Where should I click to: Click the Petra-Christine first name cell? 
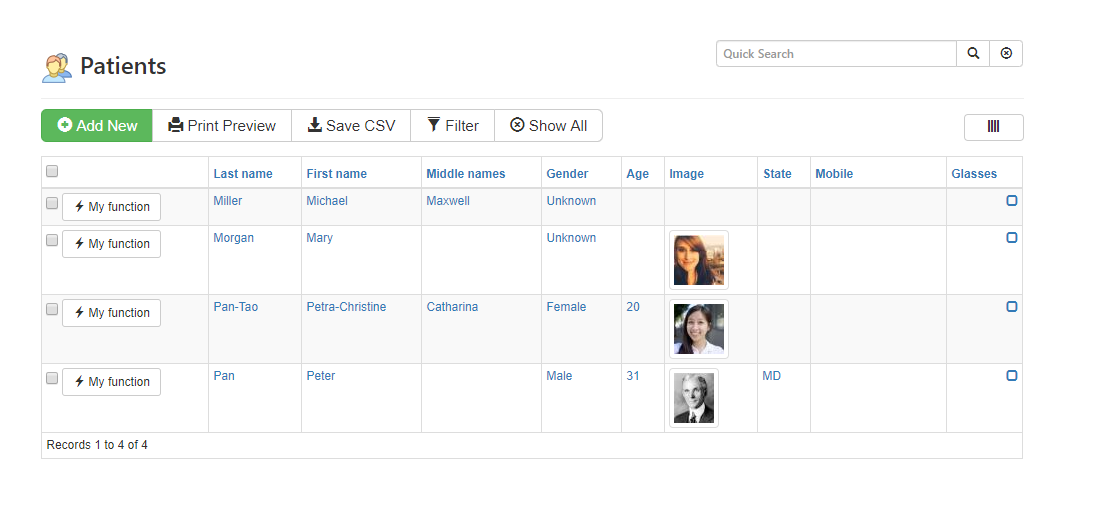pyautogui.click(x=346, y=307)
